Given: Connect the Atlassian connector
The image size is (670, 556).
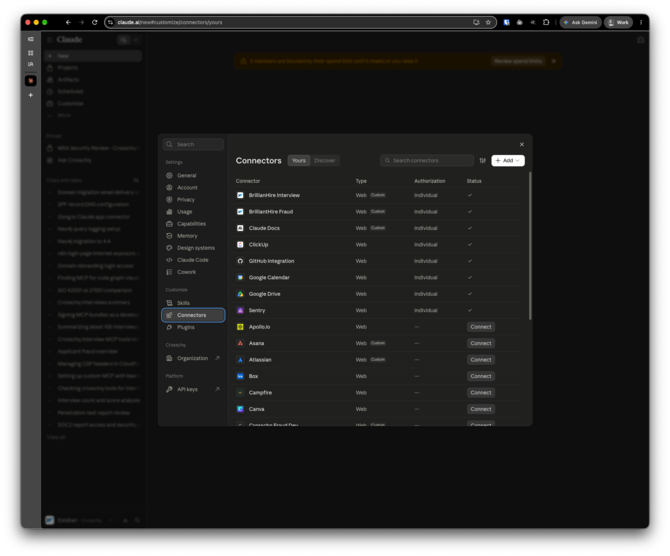Looking at the screenshot, I should [x=481, y=360].
